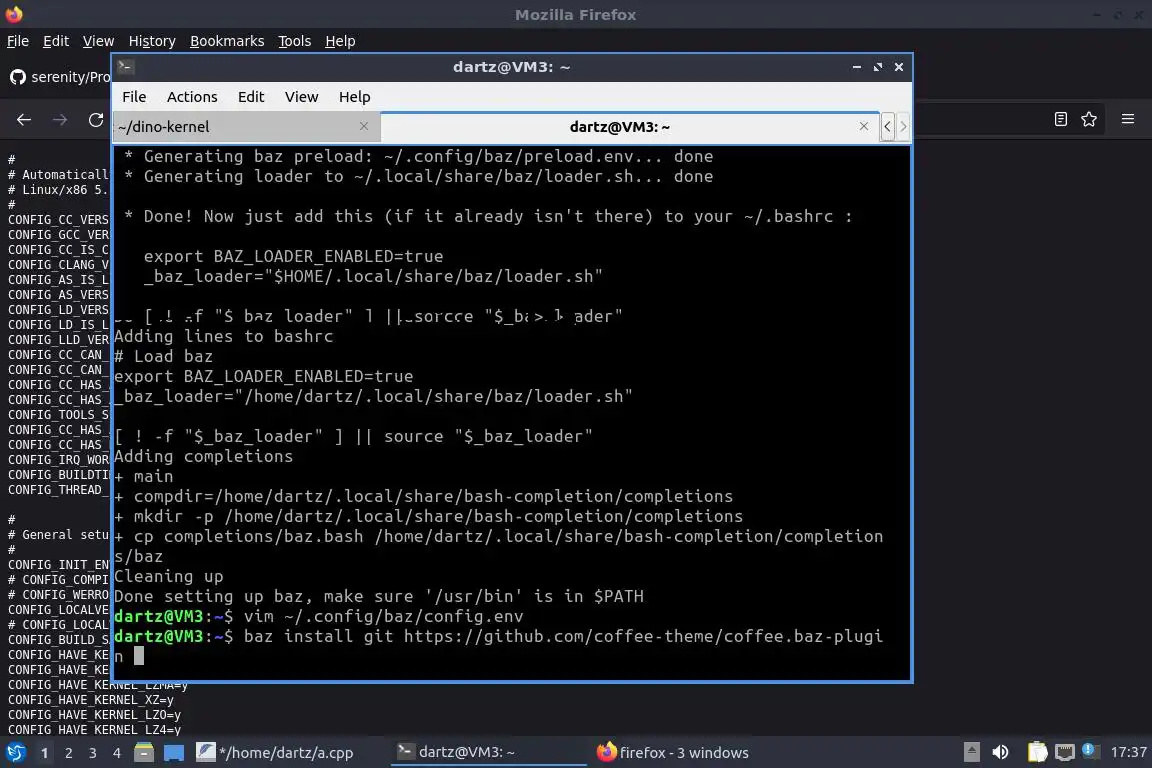Close the dartz@VM3: ~ tab

point(864,126)
